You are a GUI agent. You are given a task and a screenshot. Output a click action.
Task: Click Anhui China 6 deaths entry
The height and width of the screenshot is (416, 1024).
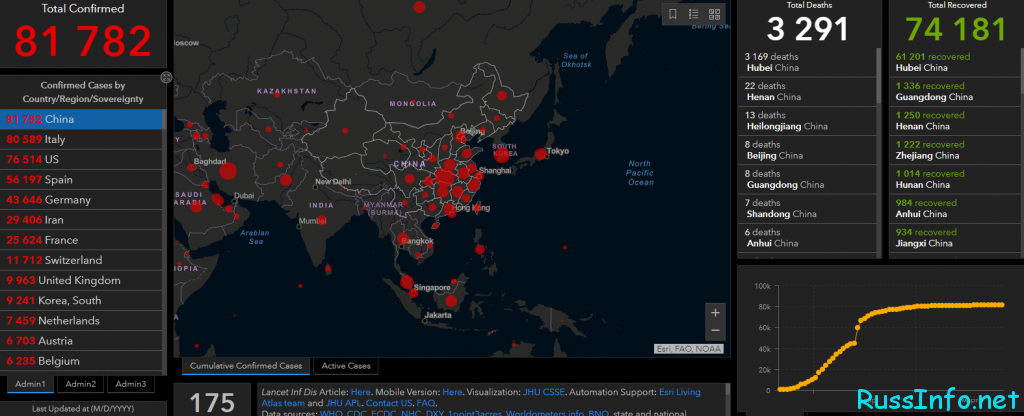807,238
